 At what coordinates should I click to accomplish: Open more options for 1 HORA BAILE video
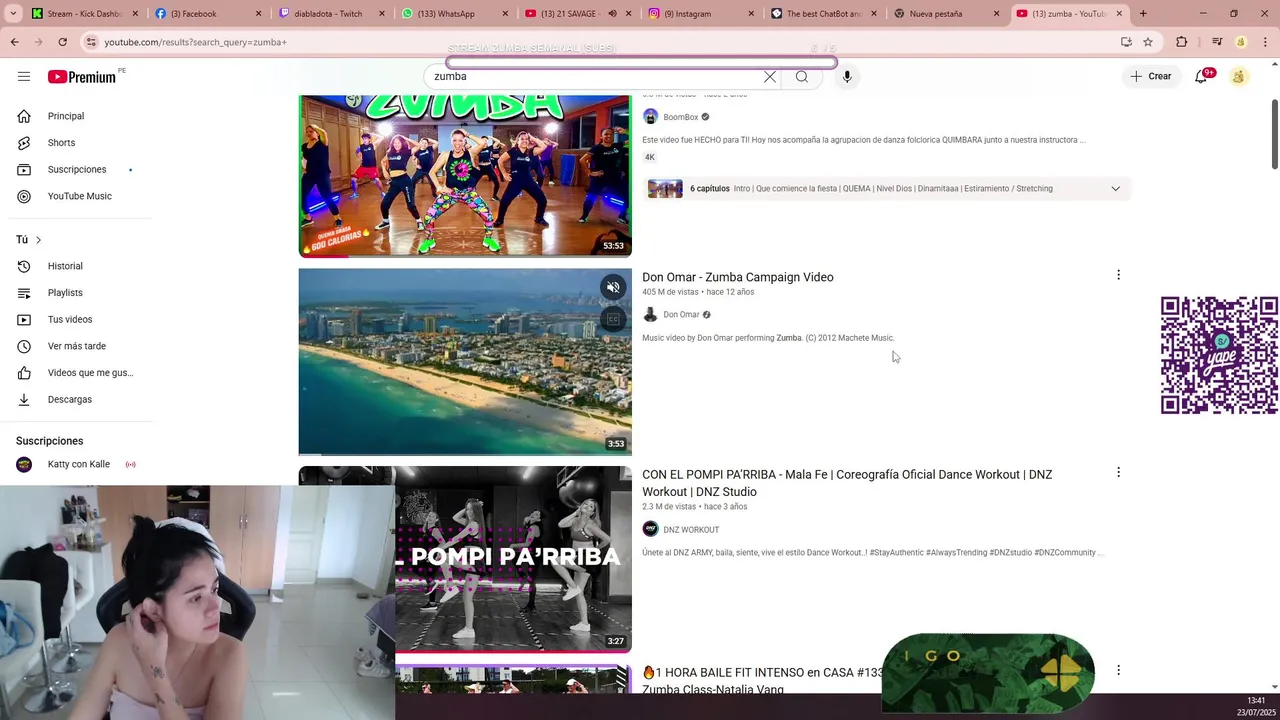1118,670
